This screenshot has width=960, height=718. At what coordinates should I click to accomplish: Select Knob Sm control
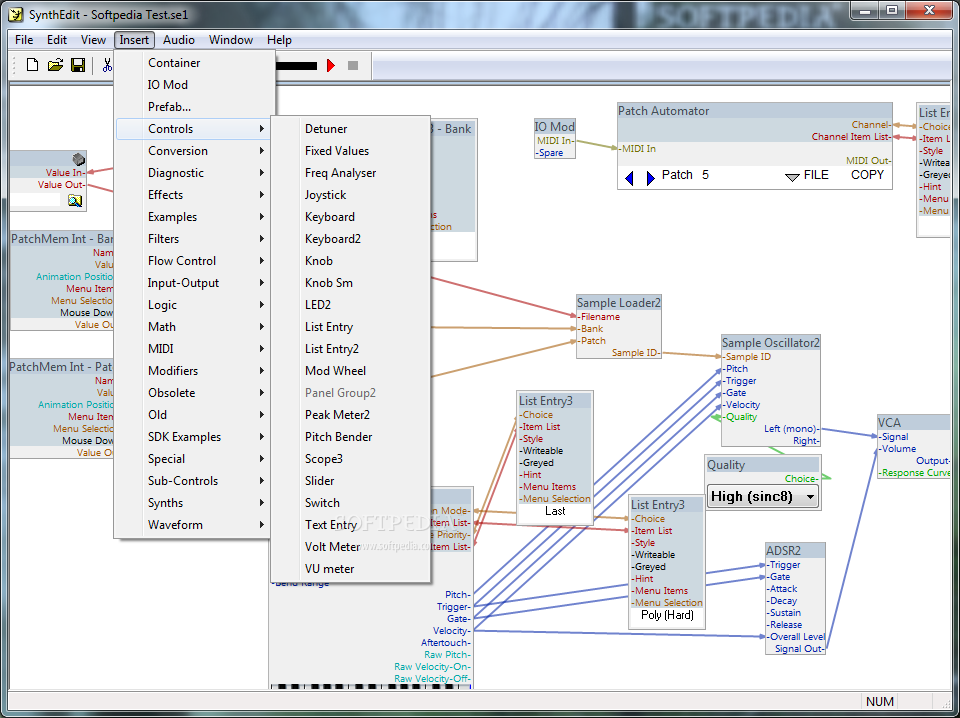[x=350, y=283]
